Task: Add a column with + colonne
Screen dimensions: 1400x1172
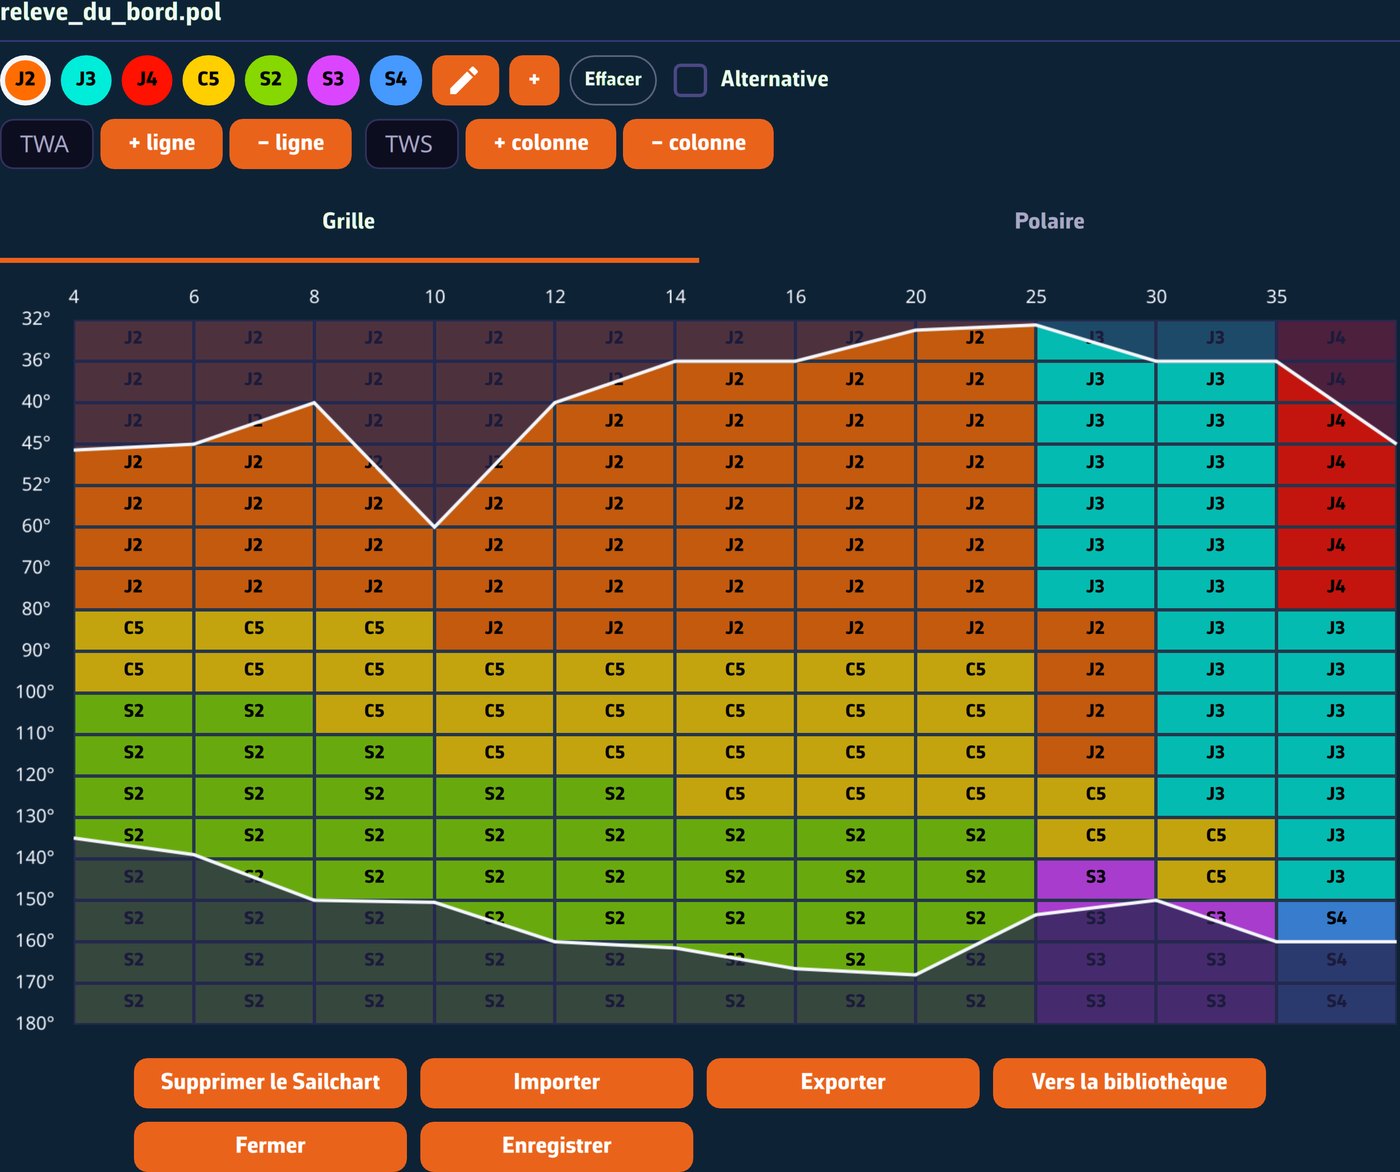Action: click(541, 144)
